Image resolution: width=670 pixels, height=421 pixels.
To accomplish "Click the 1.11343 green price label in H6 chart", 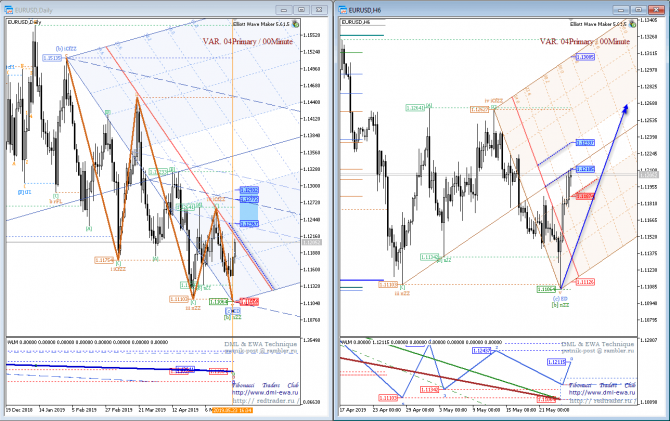I will pos(429,257).
